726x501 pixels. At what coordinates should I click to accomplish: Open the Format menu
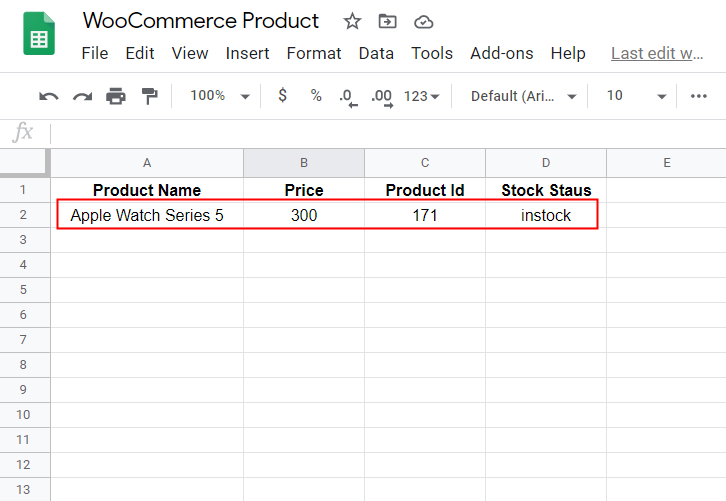click(314, 53)
